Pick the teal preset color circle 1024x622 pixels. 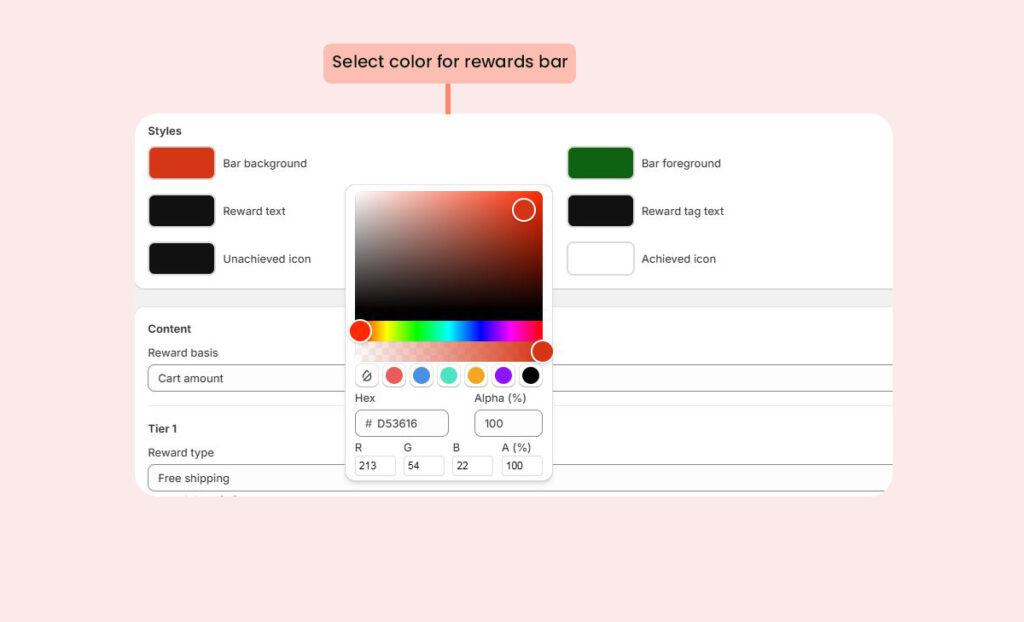(x=449, y=376)
